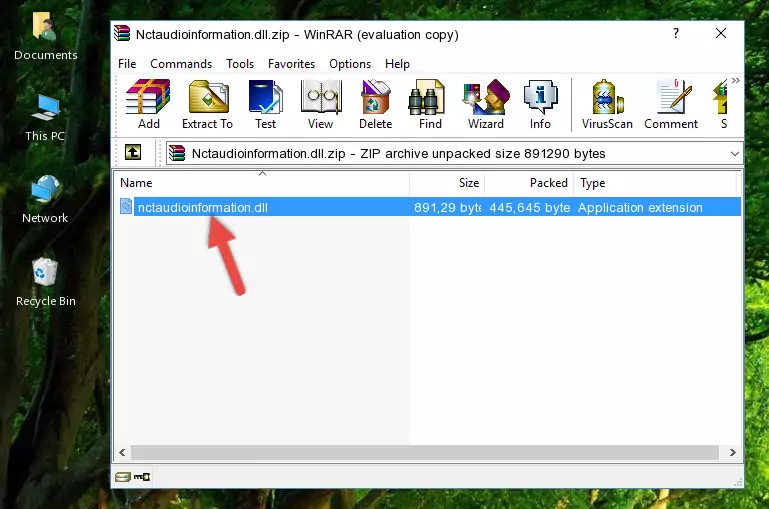Sort files by the Size column

(x=447, y=183)
